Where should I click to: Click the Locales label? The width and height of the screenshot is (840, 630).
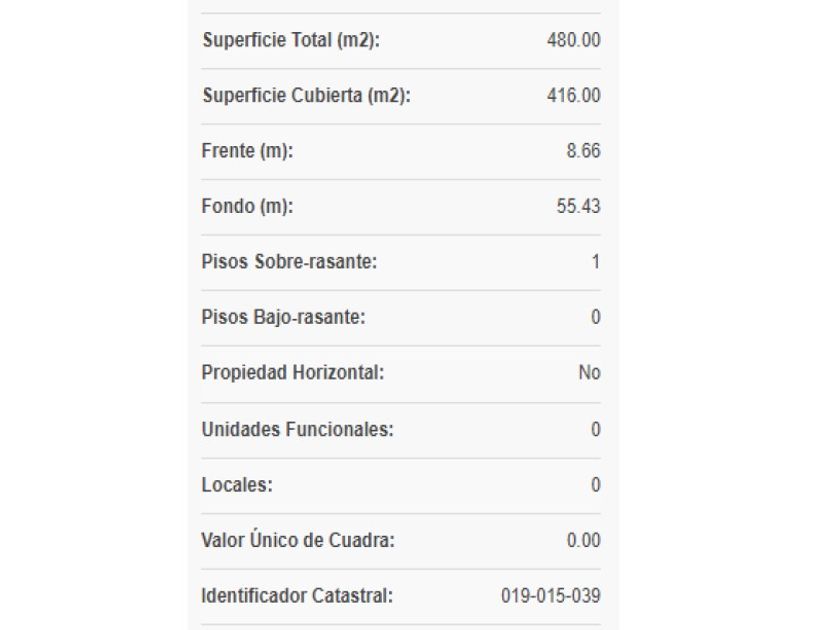[x=237, y=485]
